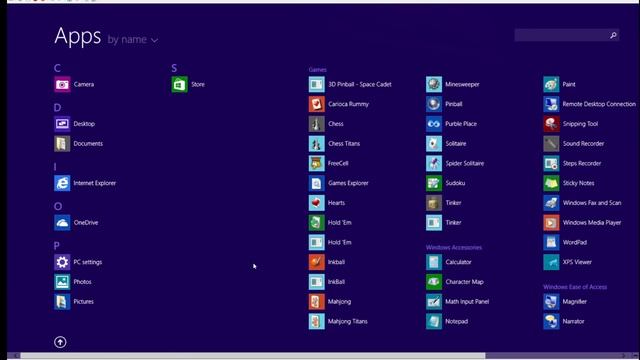This screenshot has width=640, height=360.
Task: Select the 'XPS Viewer' label
Action: click(x=577, y=262)
